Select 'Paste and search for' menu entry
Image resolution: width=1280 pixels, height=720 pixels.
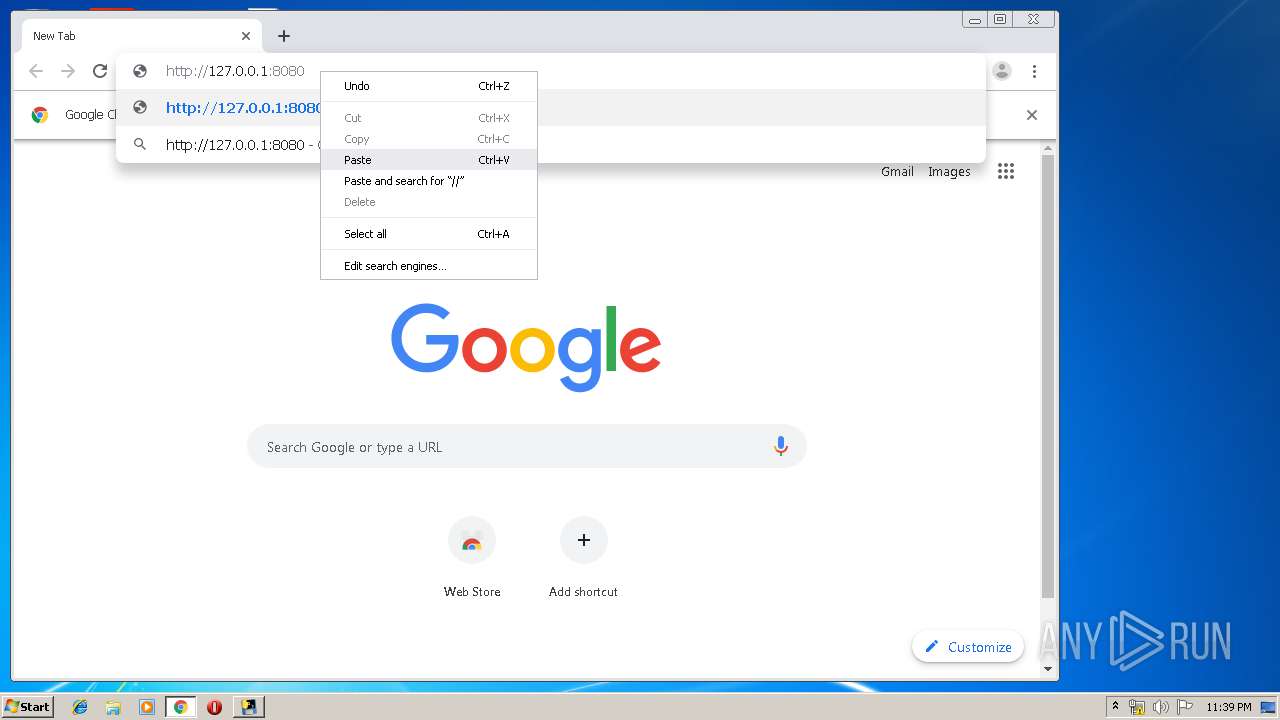click(428, 181)
